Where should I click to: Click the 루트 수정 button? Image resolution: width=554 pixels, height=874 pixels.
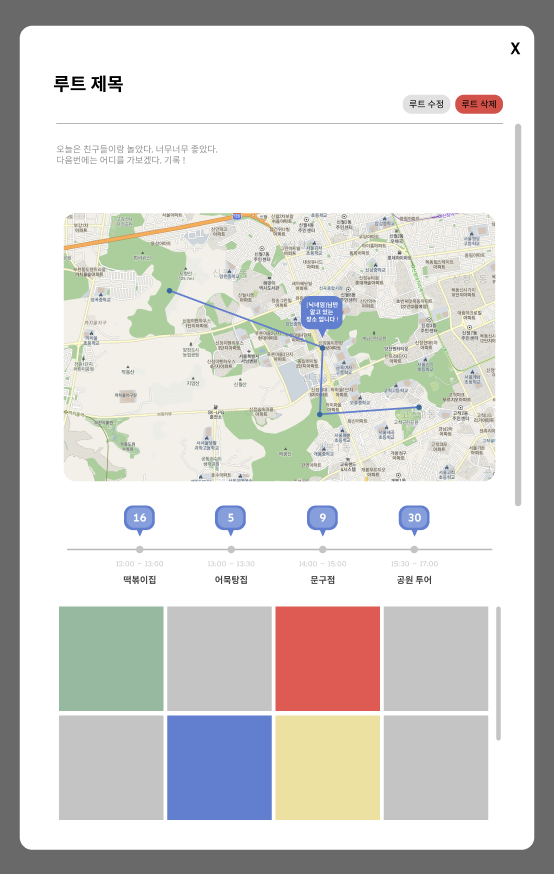click(426, 104)
